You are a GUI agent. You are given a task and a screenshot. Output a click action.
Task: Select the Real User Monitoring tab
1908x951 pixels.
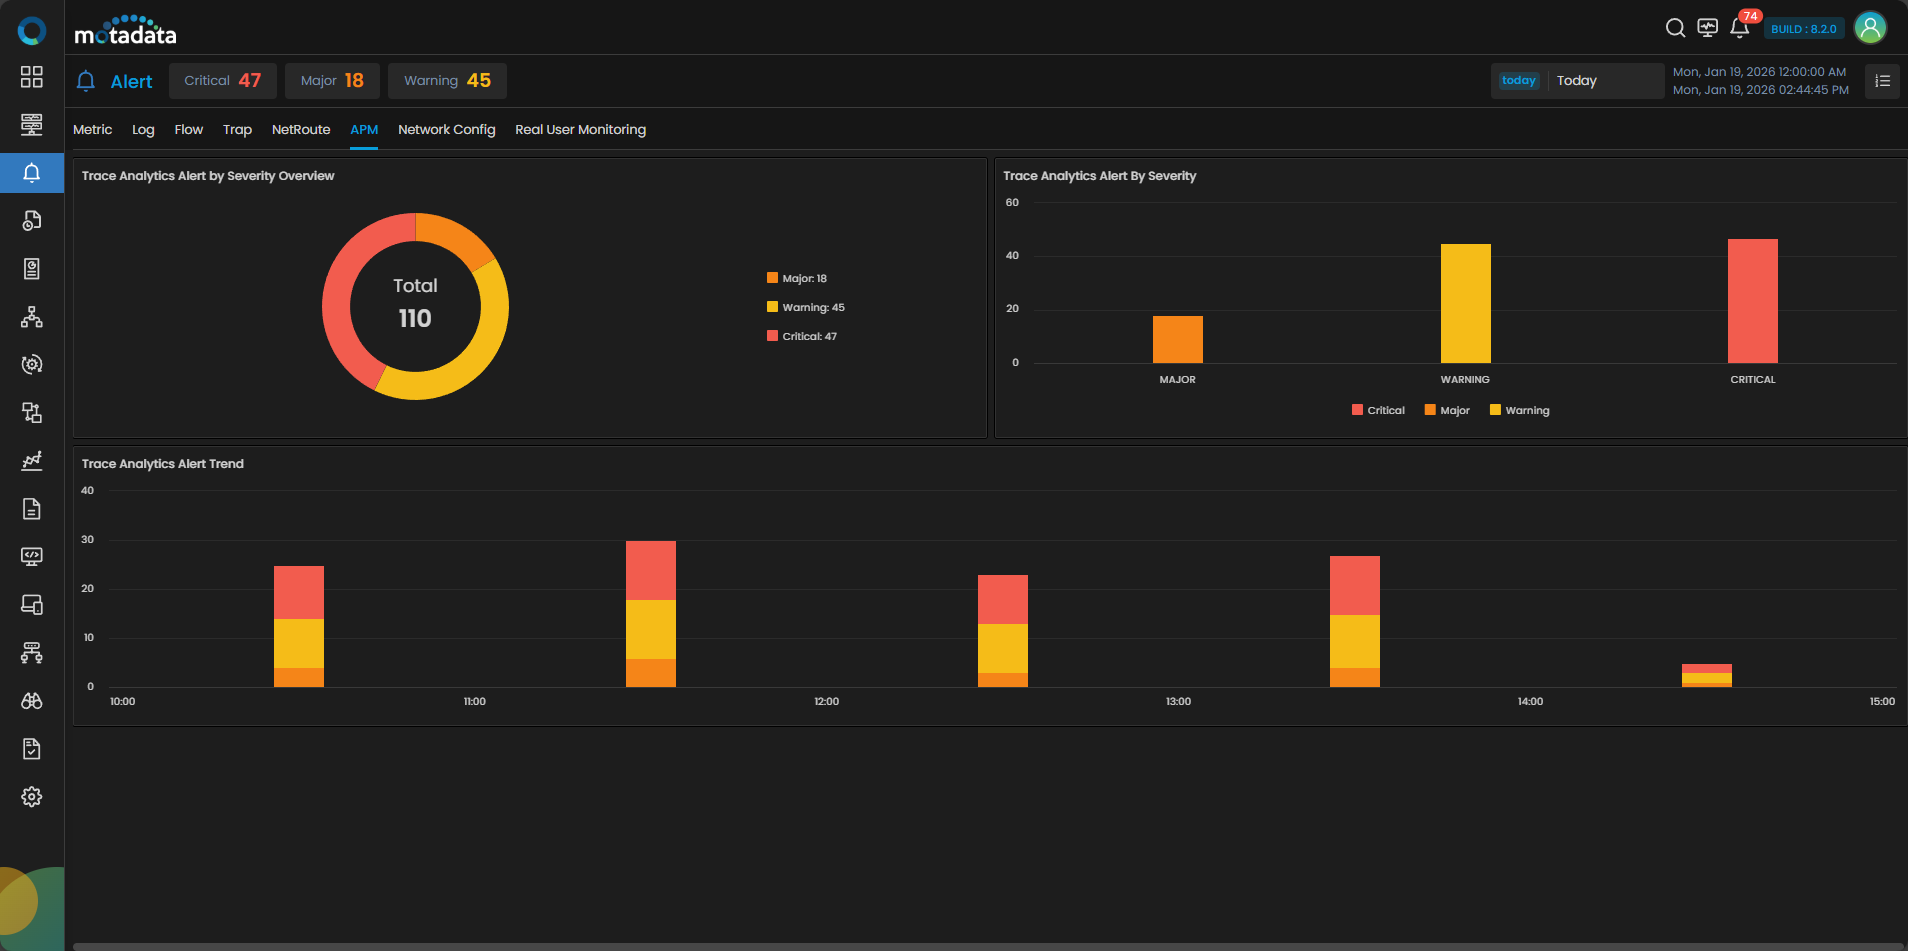click(x=580, y=130)
